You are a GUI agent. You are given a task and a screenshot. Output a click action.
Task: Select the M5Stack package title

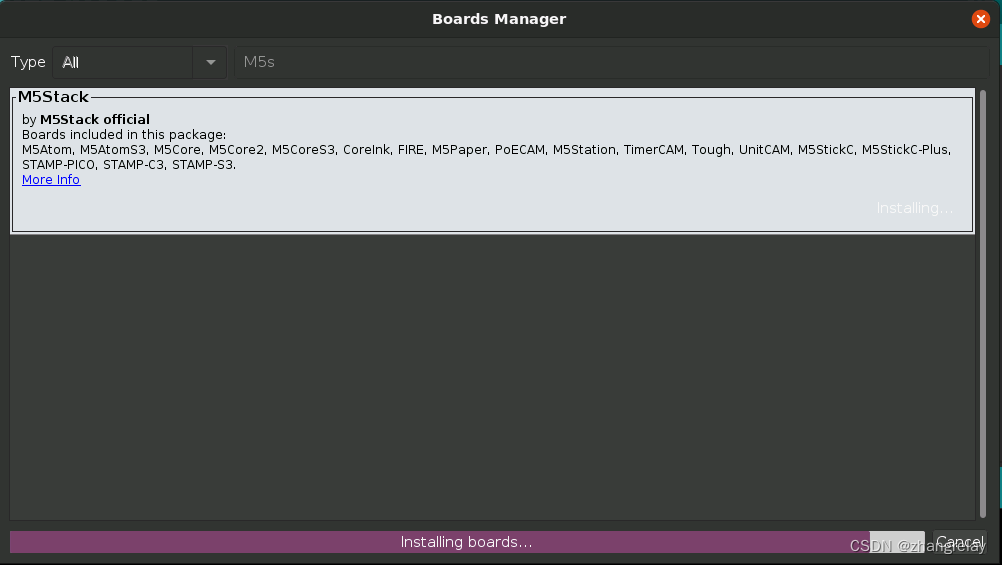[x=53, y=97]
